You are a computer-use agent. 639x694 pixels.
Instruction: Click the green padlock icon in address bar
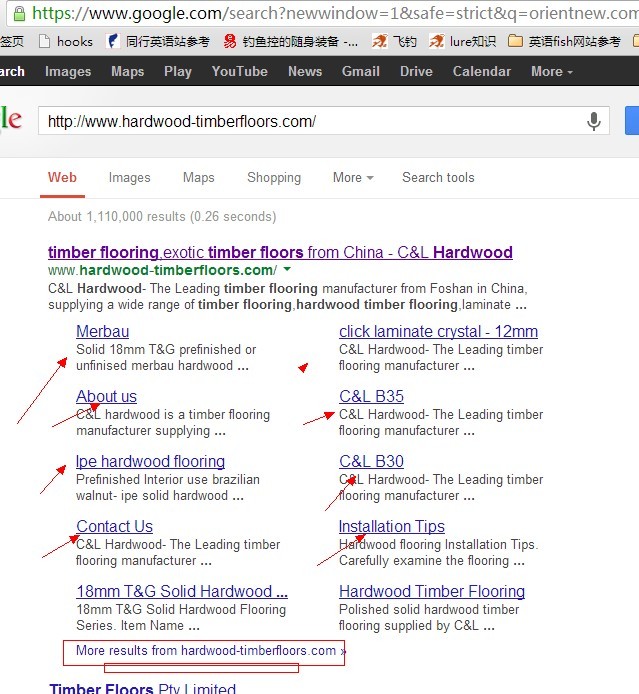(x=19, y=13)
